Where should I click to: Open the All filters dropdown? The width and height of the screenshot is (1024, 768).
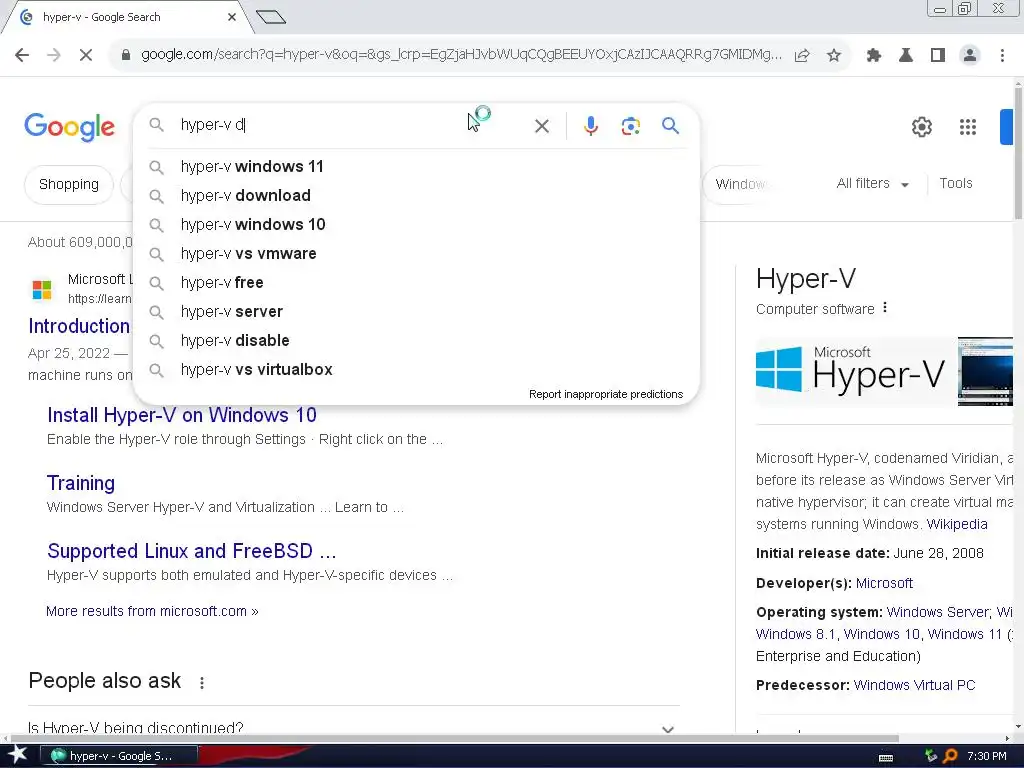coord(872,184)
